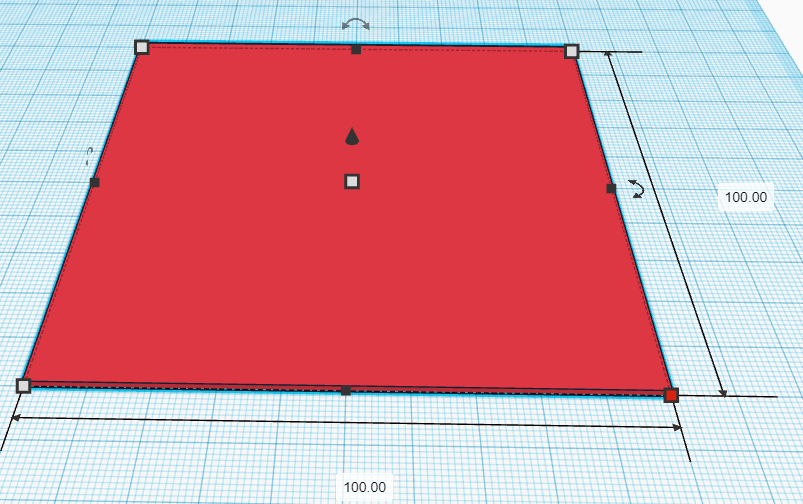Select the top-right white corner handle
Viewport: 803px width, 504px height.
(x=572, y=51)
